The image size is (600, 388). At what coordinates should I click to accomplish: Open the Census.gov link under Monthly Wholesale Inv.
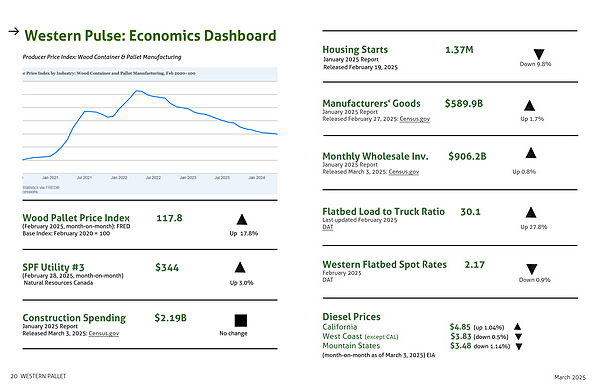(x=404, y=172)
